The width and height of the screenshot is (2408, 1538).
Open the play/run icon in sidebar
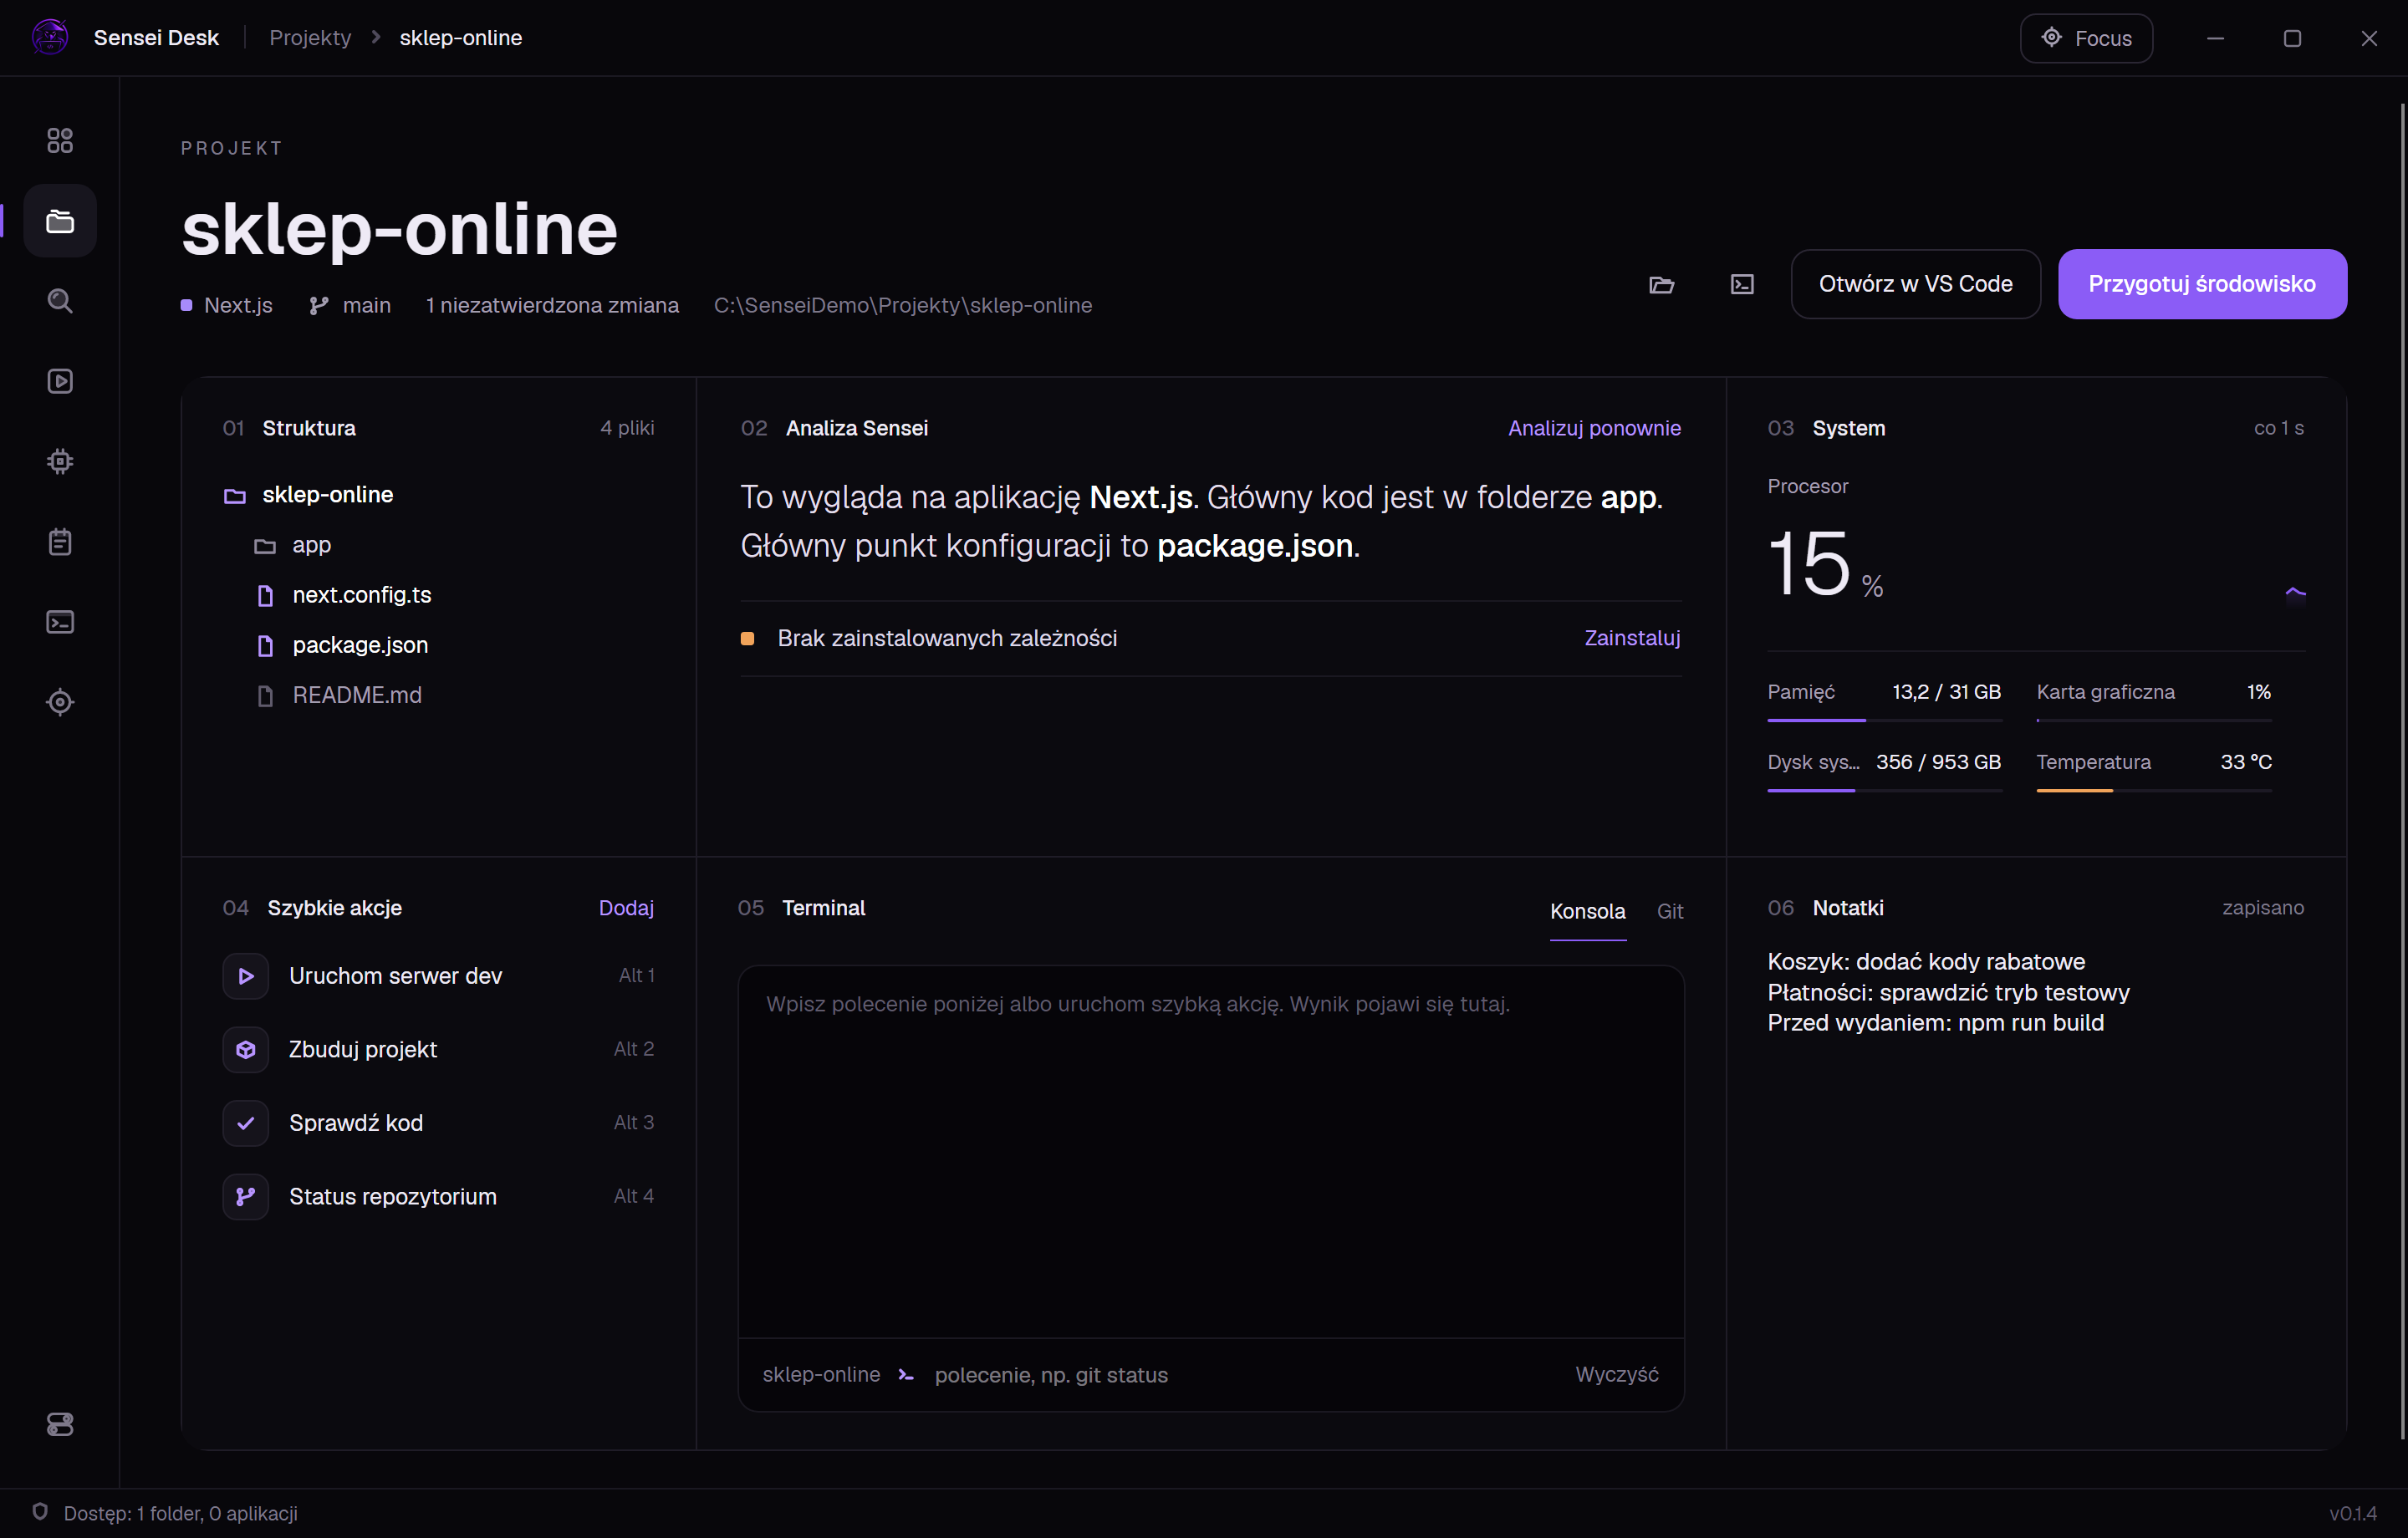[x=60, y=381]
